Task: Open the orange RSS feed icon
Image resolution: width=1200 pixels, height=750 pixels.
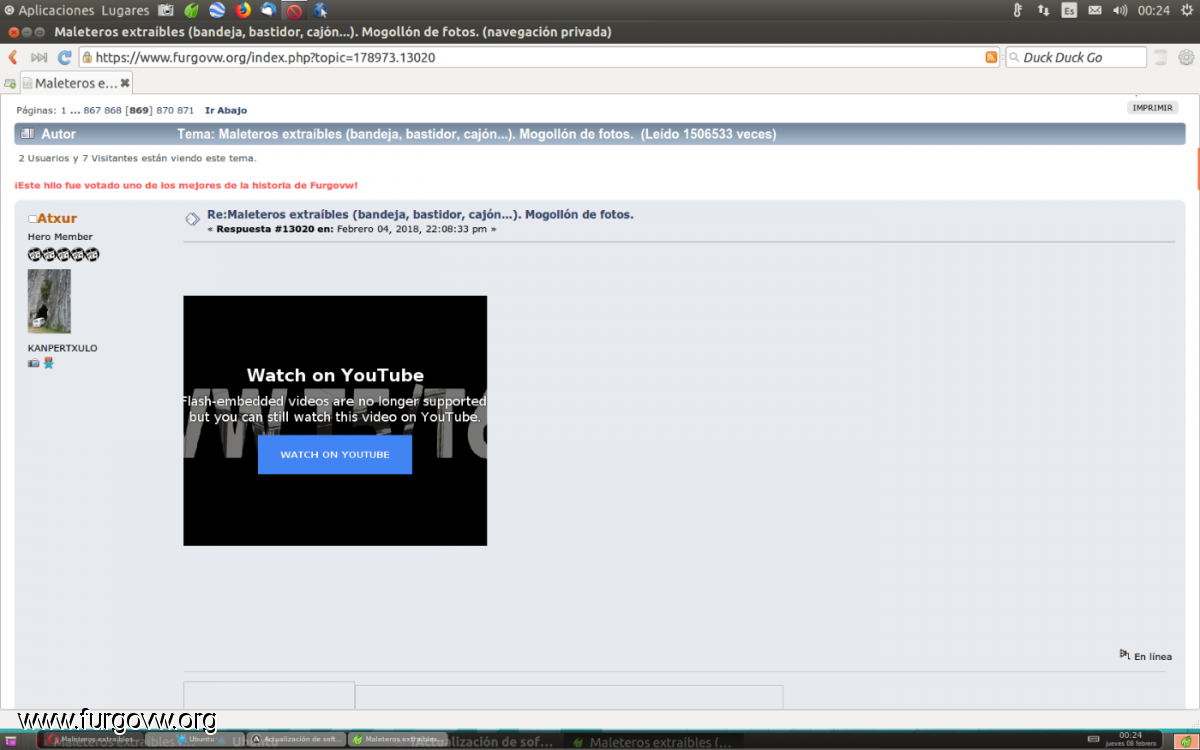Action: point(991,57)
